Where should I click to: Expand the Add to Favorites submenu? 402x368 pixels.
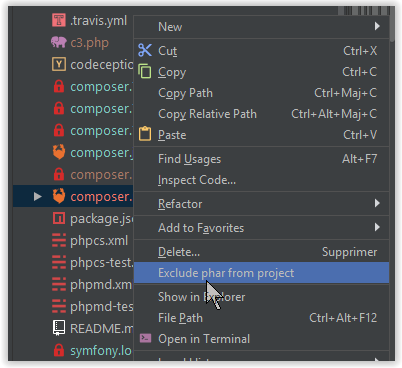click(377, 227)
